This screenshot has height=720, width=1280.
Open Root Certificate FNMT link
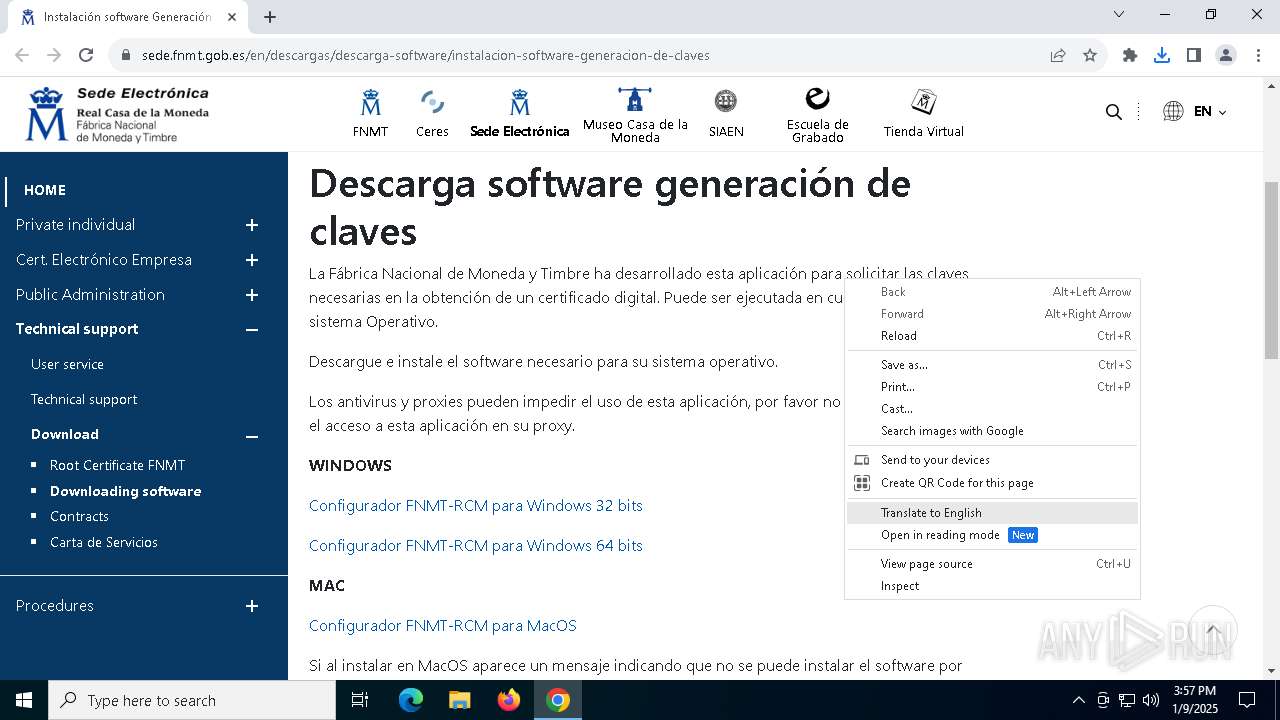tap(117, 465)
